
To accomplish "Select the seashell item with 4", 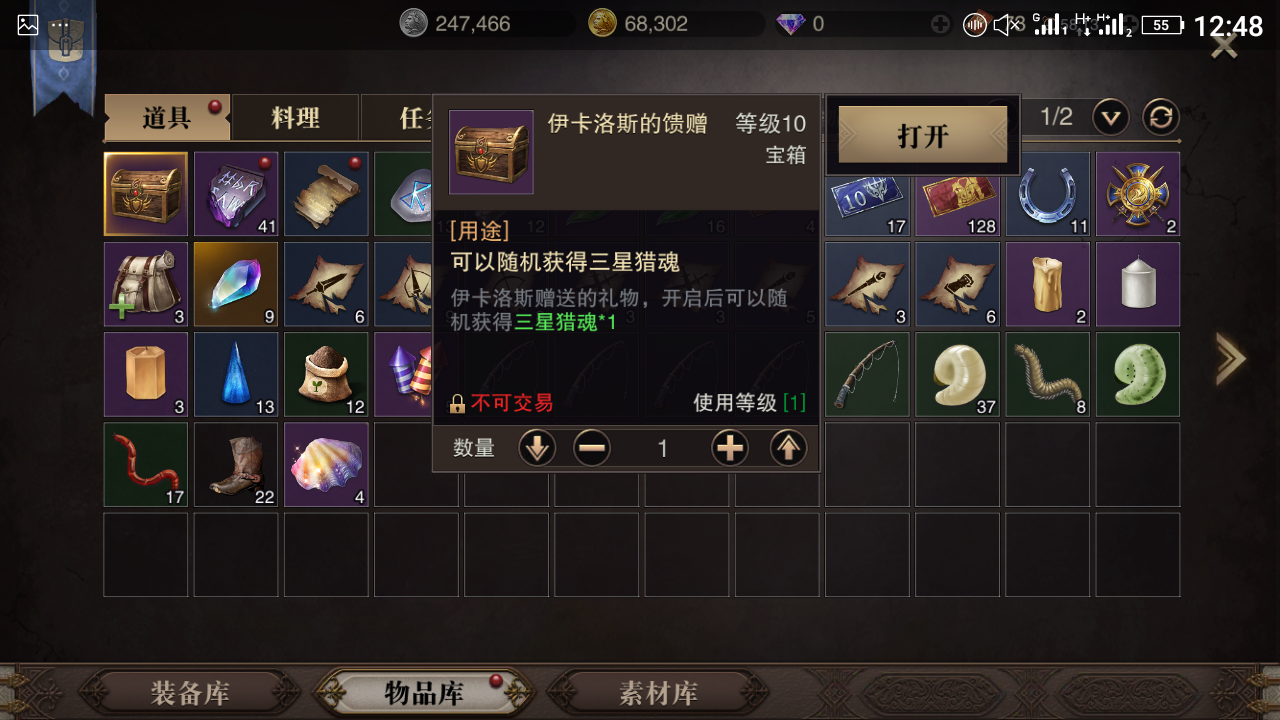I will pyautogui.click(x=326, y=464).
